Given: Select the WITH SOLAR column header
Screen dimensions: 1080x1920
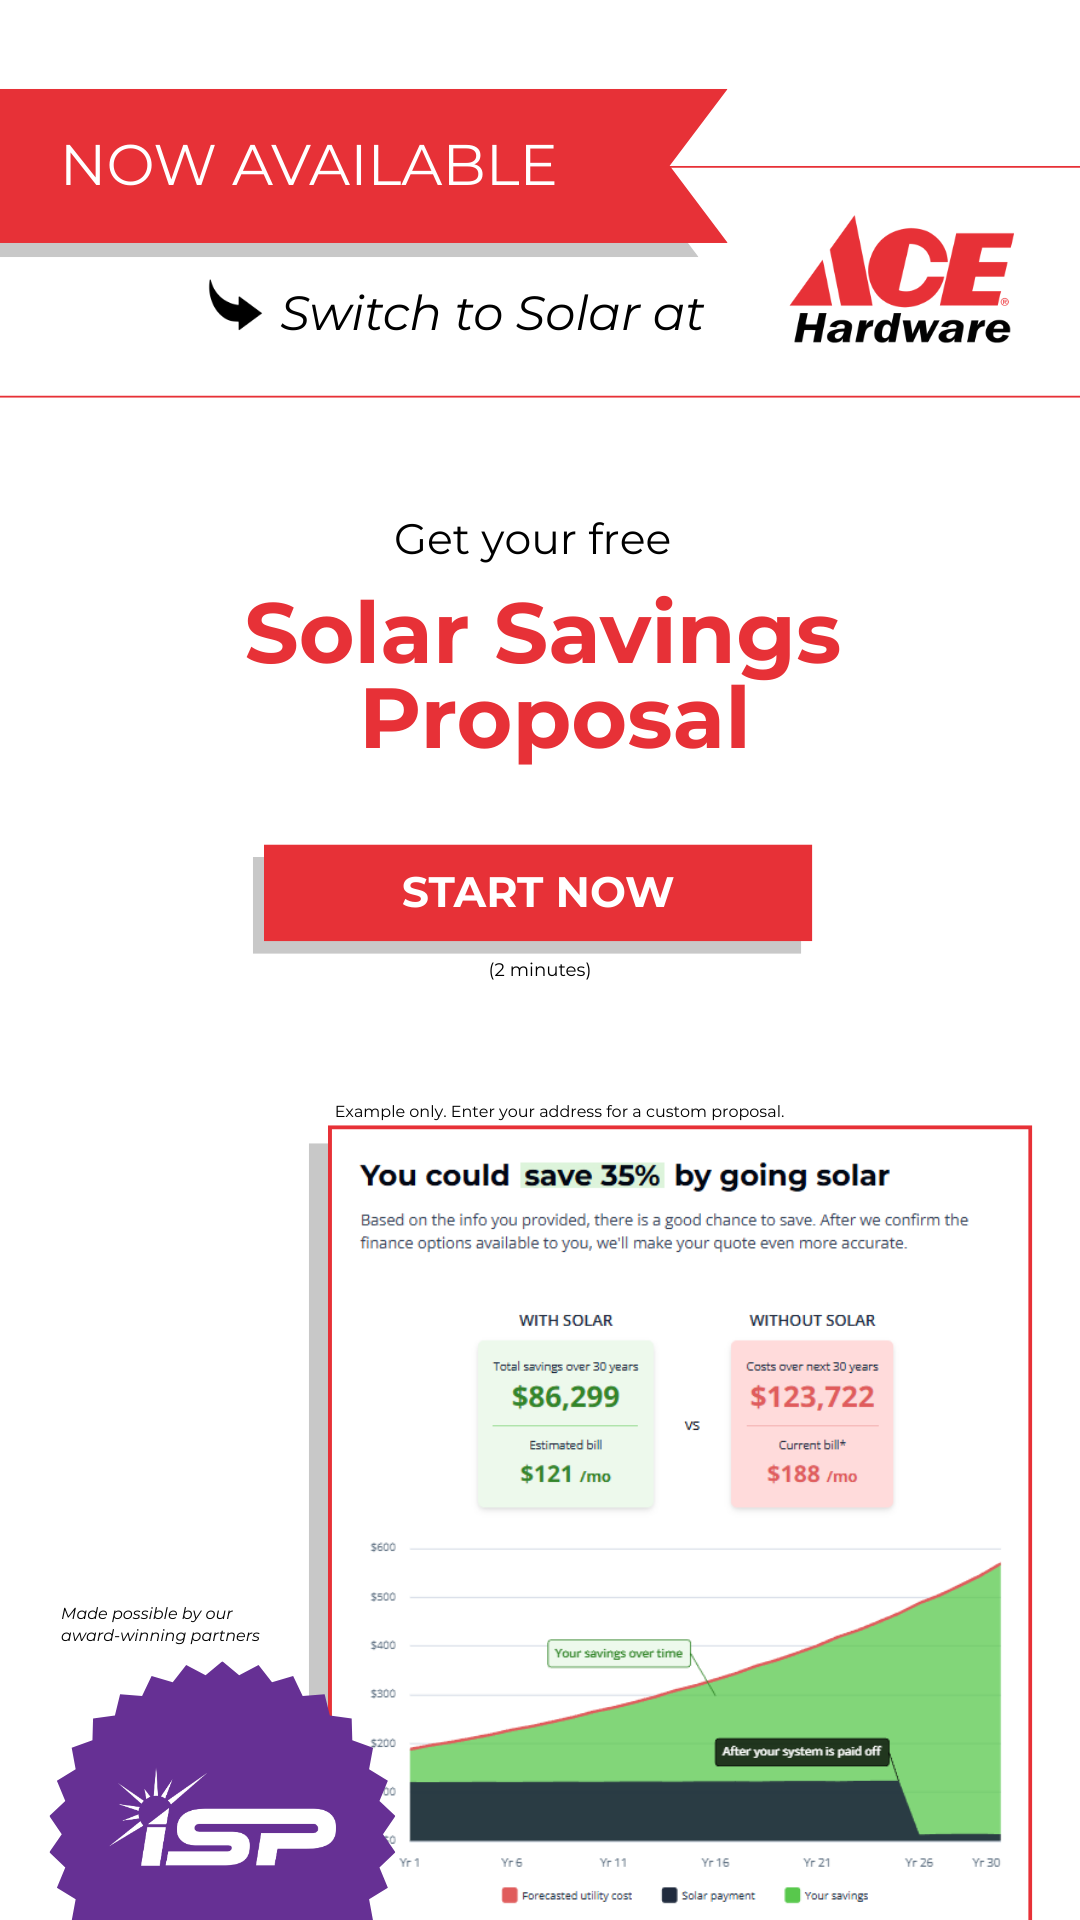Looking at the screenshot, I should pos(565,1320).
